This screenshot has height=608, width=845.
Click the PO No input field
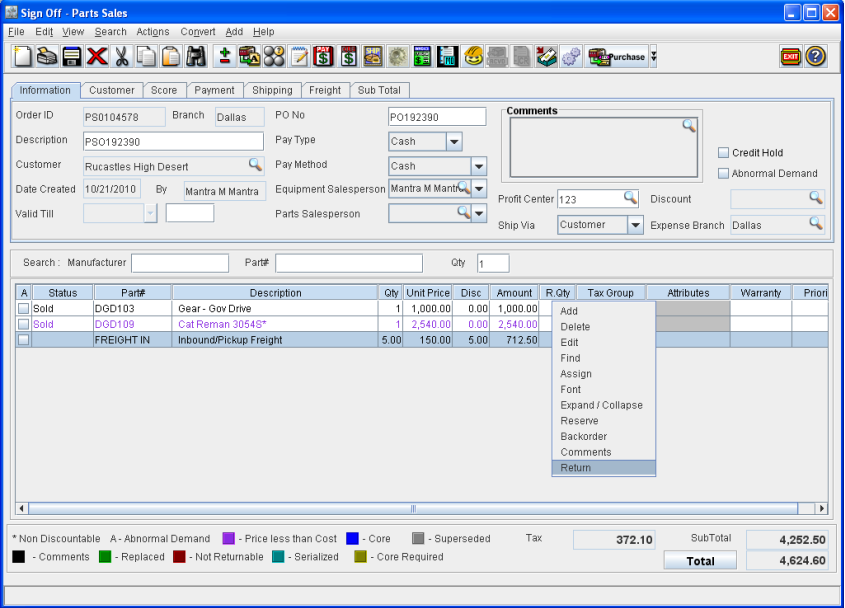pyautogui.click(x=437, y=117)
